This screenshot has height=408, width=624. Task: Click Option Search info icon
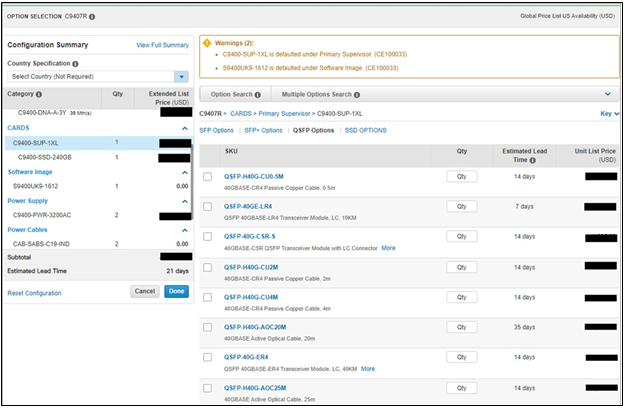tap(257, 95)
